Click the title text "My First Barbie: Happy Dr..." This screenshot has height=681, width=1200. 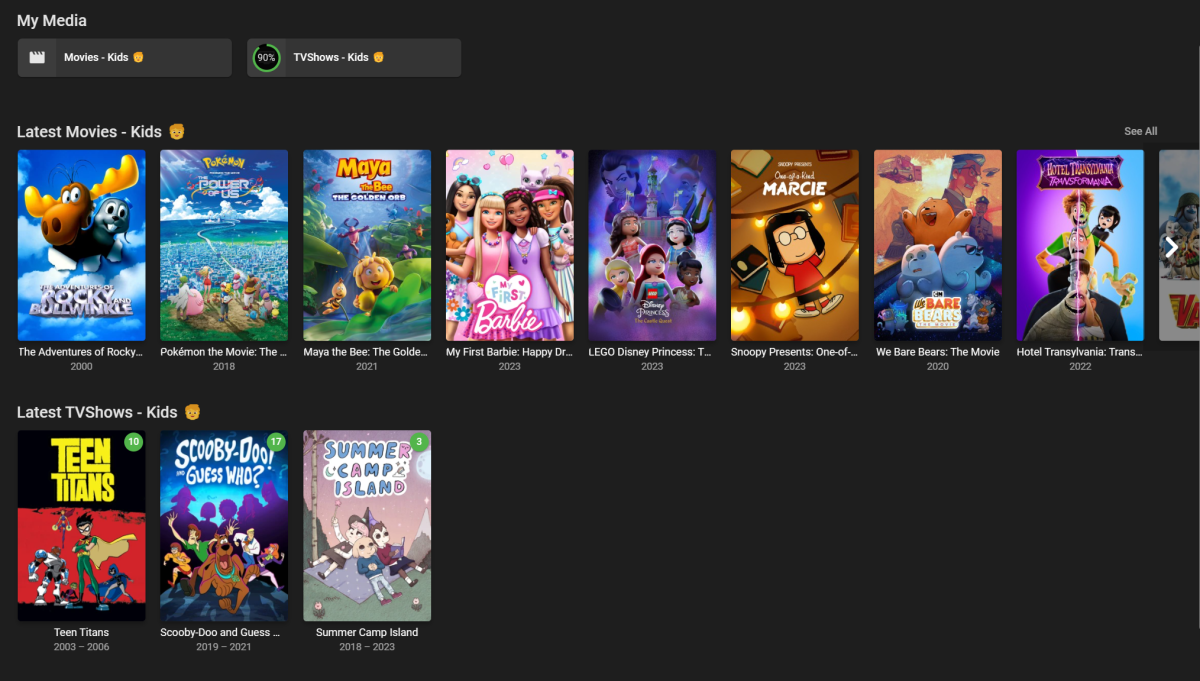click(x=510, y=352)
